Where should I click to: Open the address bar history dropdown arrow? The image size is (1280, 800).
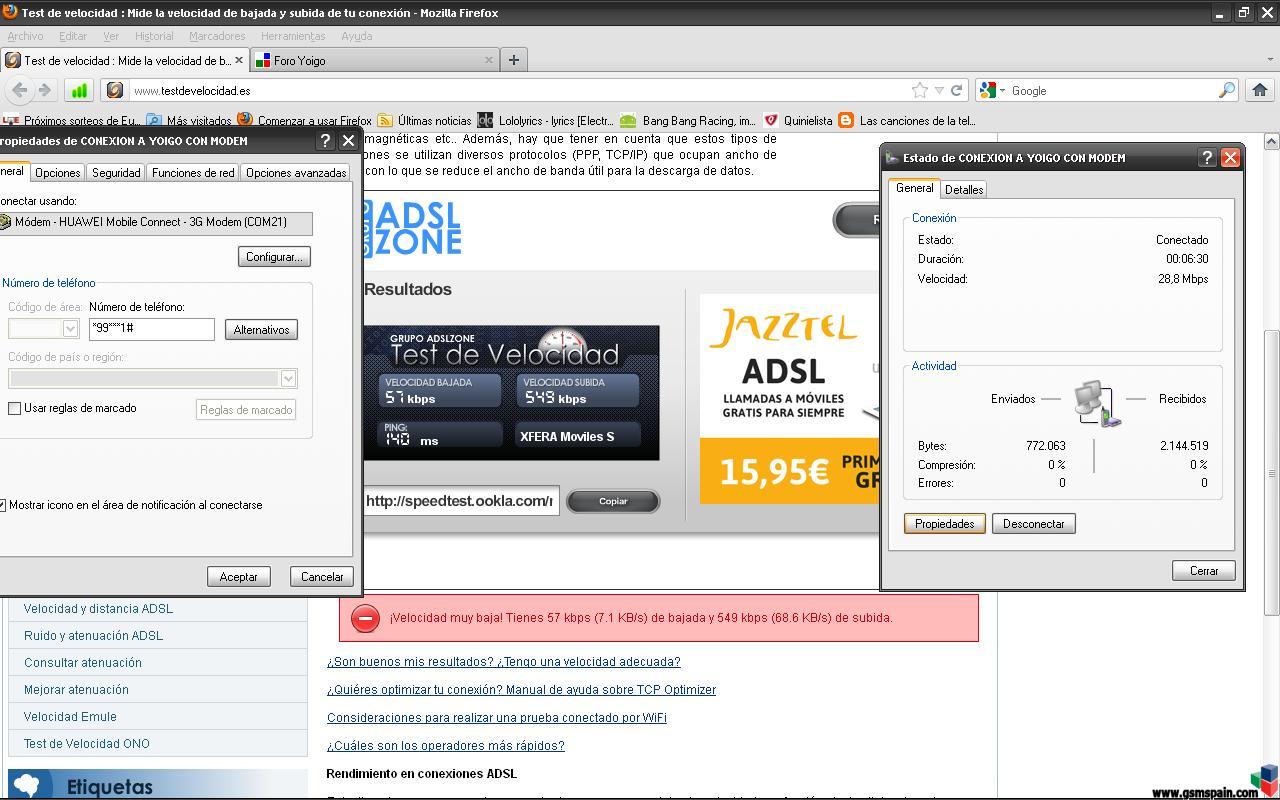[x=939, y=90]
